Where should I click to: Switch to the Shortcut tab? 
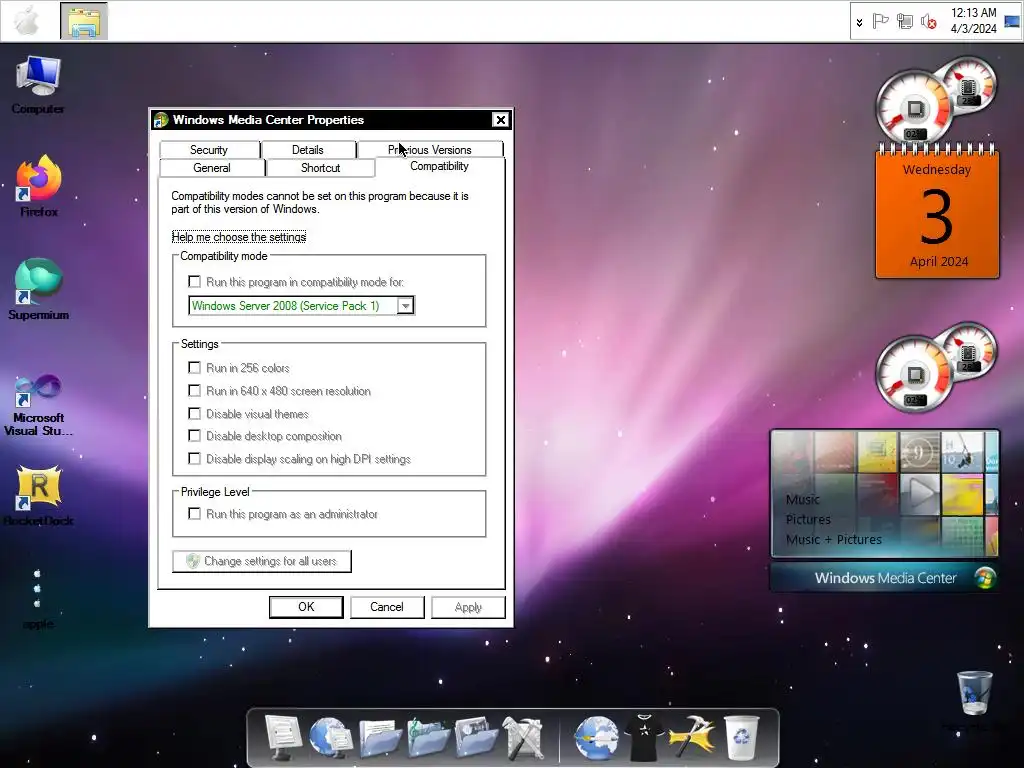tap(321, 168)
